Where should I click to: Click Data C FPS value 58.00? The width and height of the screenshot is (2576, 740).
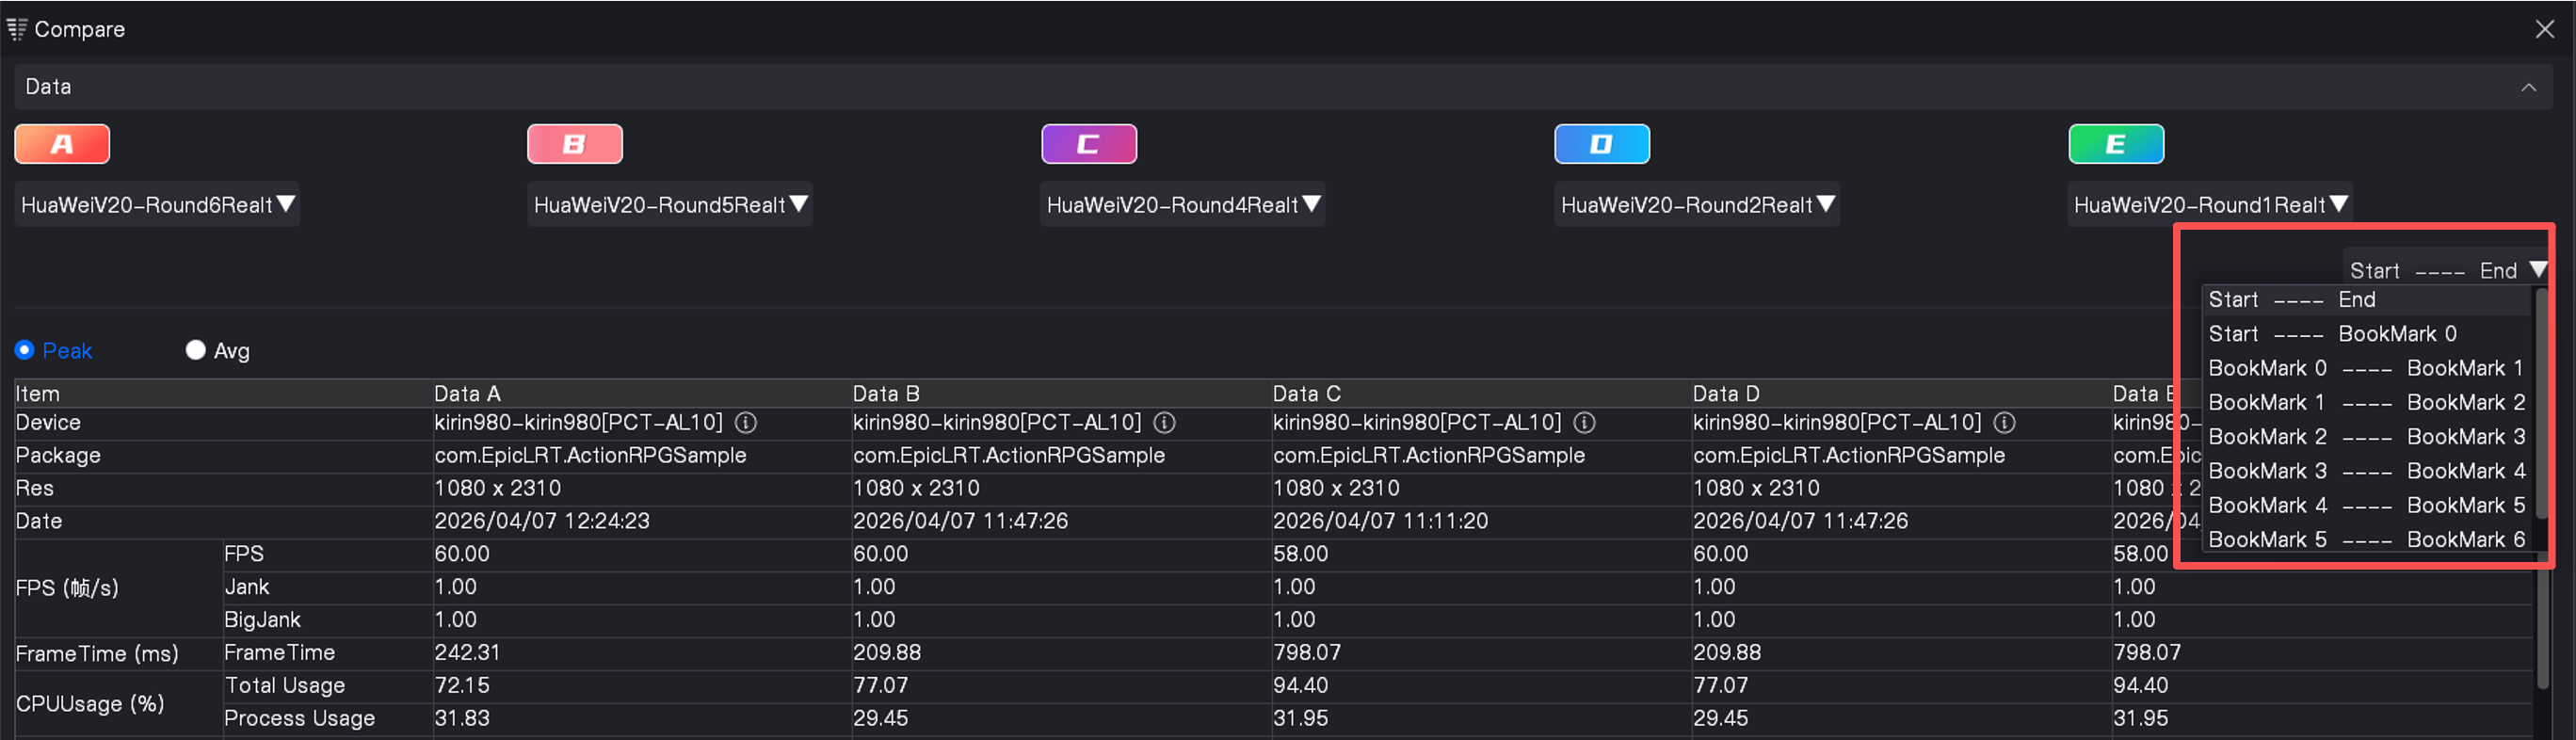pos(1300,554)
